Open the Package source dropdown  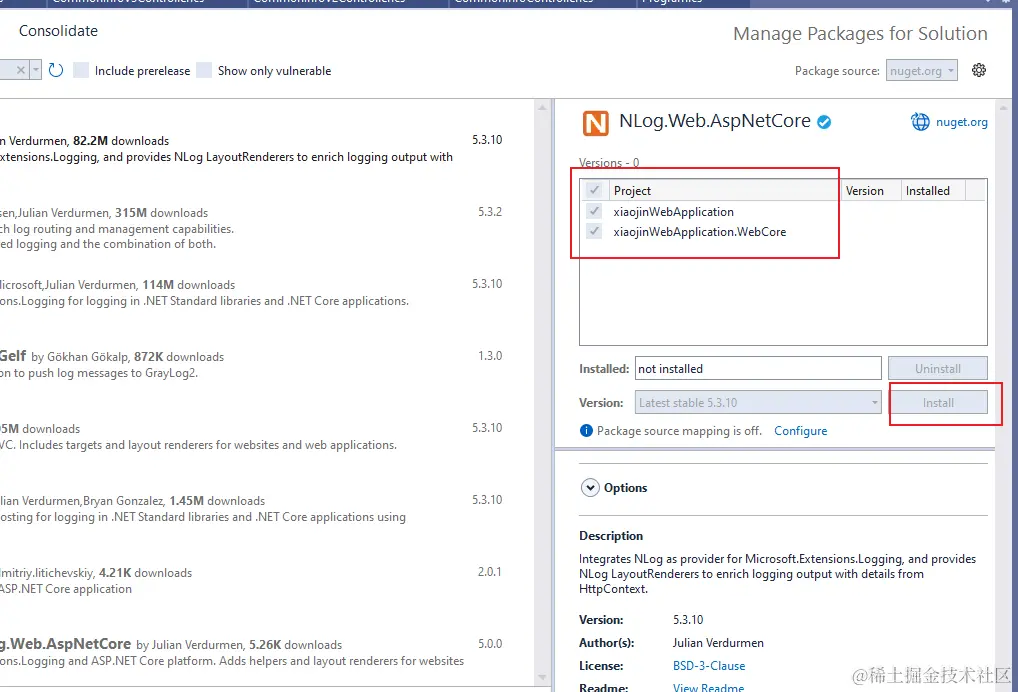(x=922, y=71)
